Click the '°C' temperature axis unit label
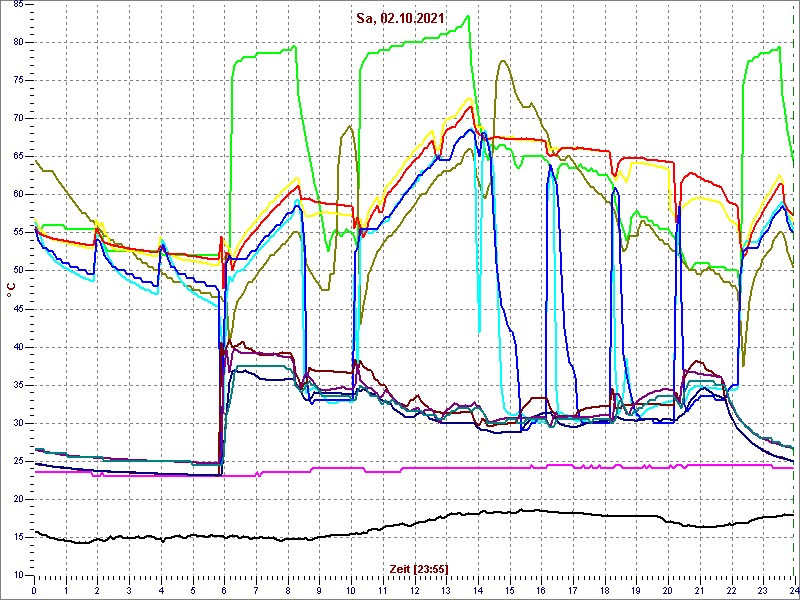This screenshot has width=800, height=600. (11, 291)
